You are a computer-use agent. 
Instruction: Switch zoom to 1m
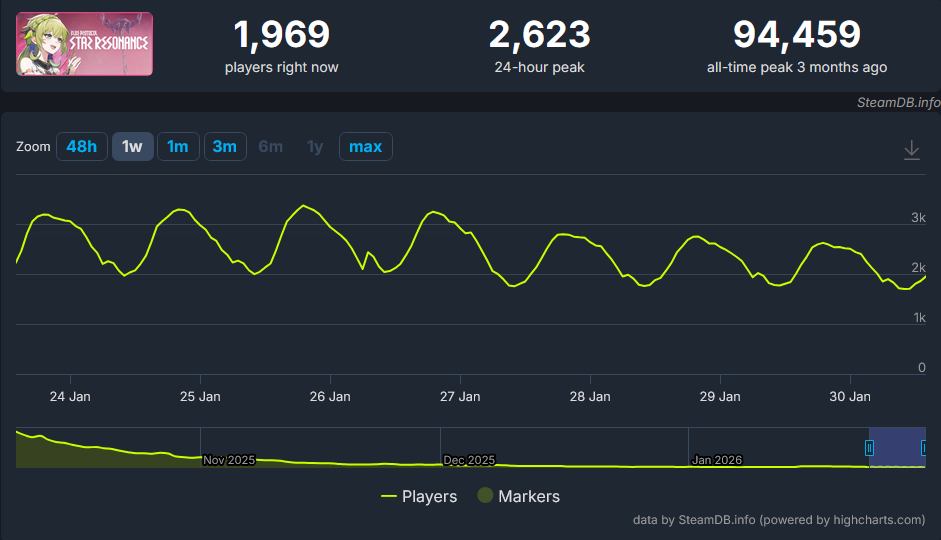click(178, 146)
